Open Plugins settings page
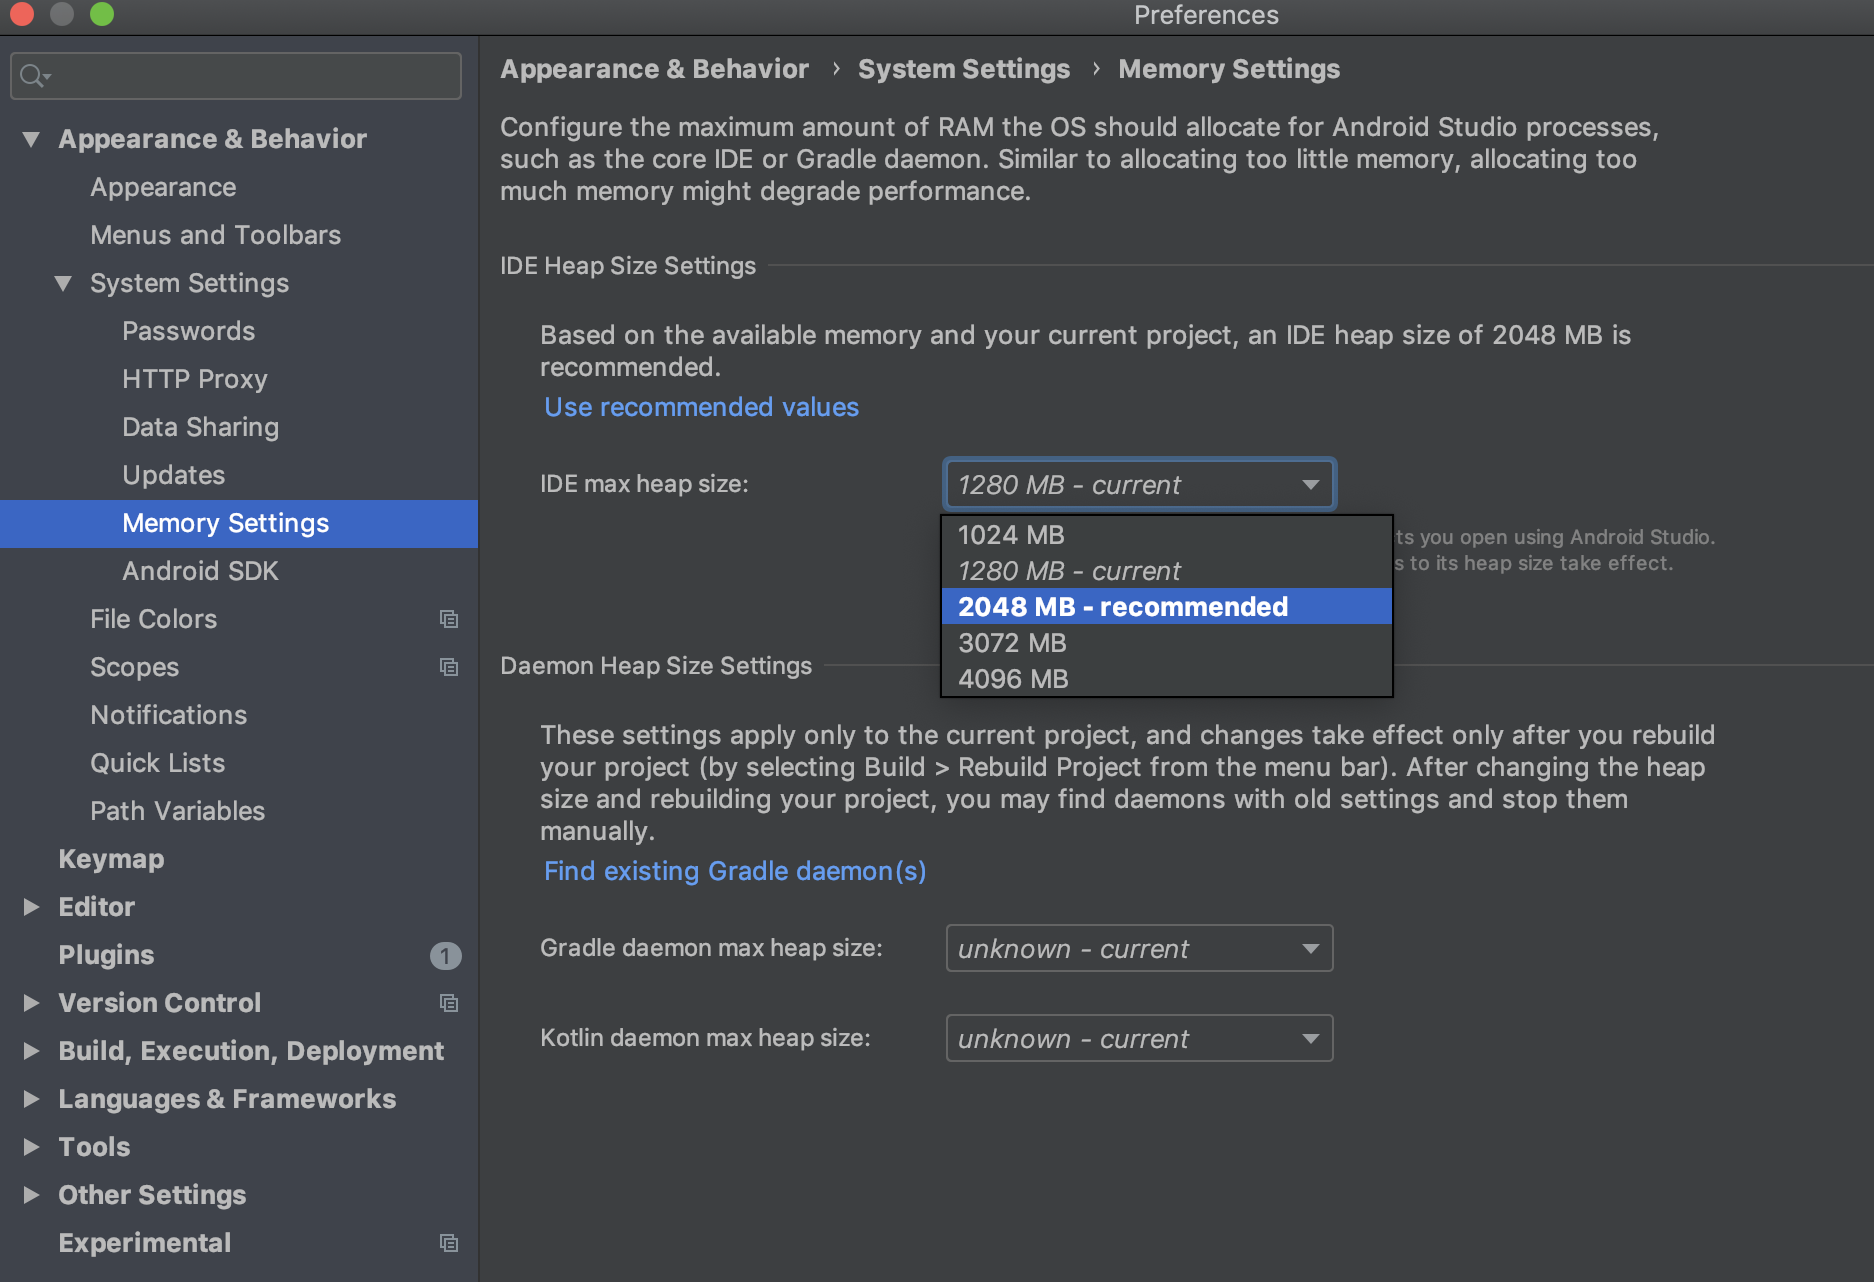 pyautogui.click(x=106, y=955)
